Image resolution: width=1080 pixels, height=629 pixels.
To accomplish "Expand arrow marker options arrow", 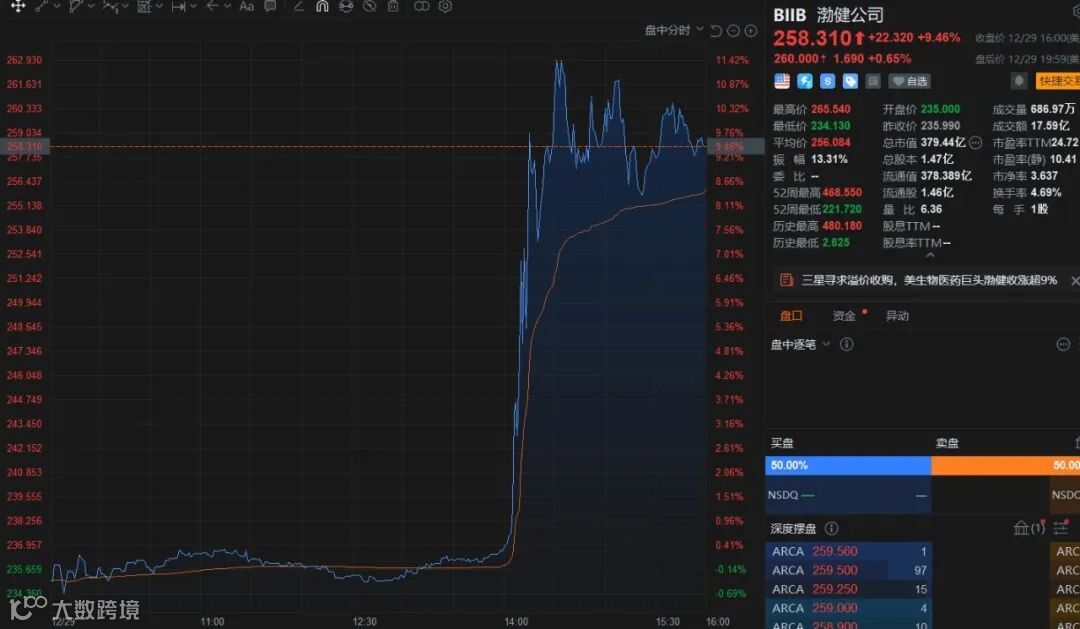I will [x=227, y=6].
